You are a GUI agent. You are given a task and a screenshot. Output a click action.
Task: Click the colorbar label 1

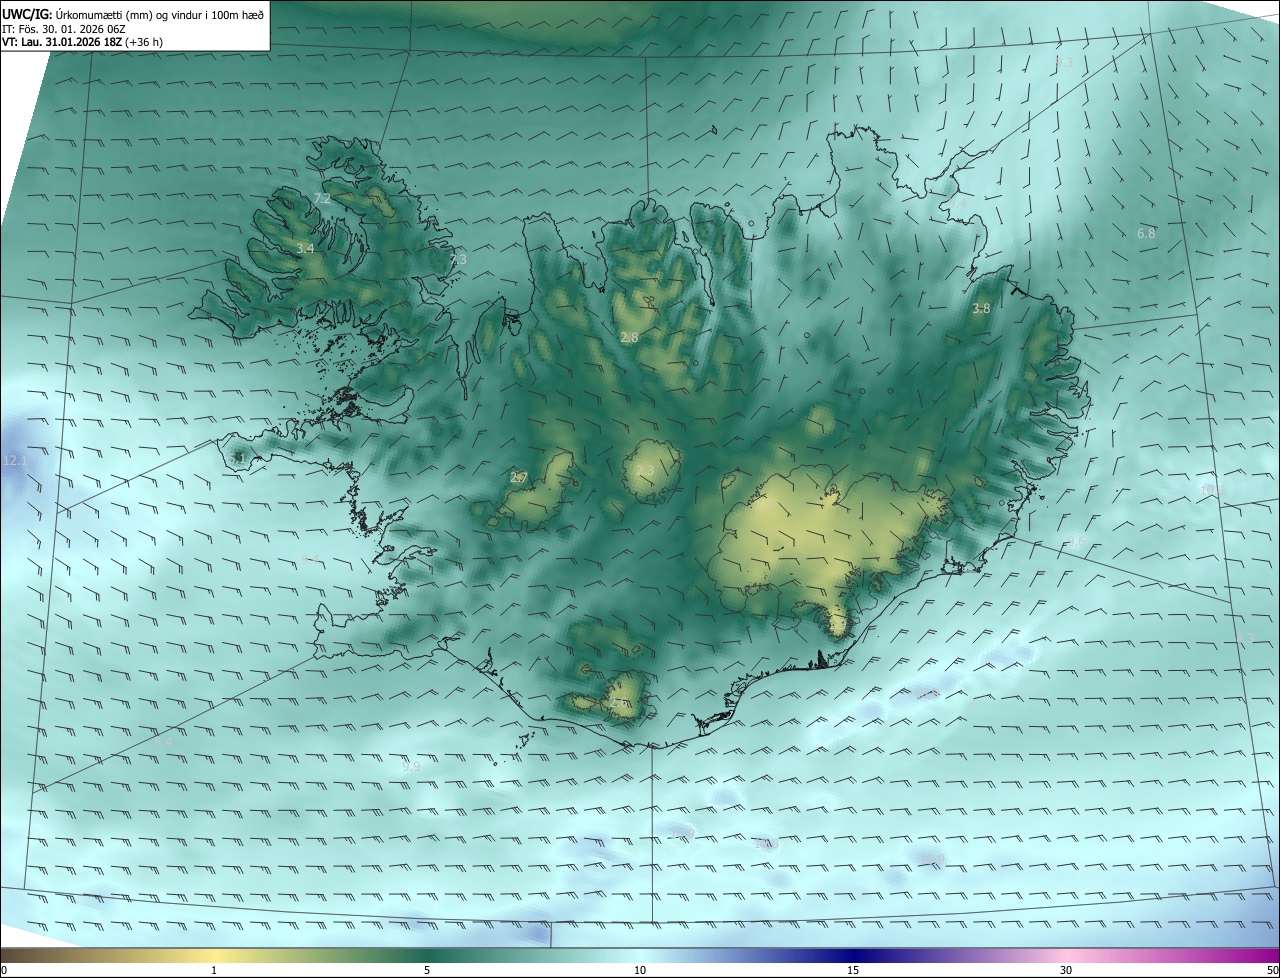tap(214, 970)
